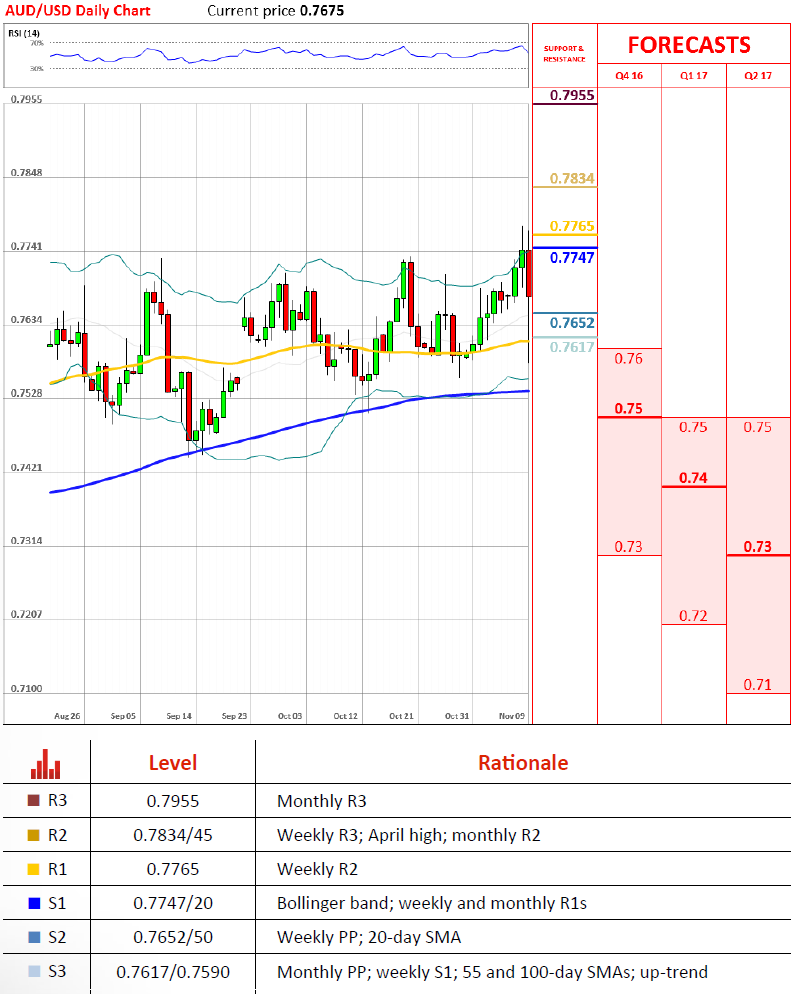Click the Sep 05 date axis label

click(123, 716)
